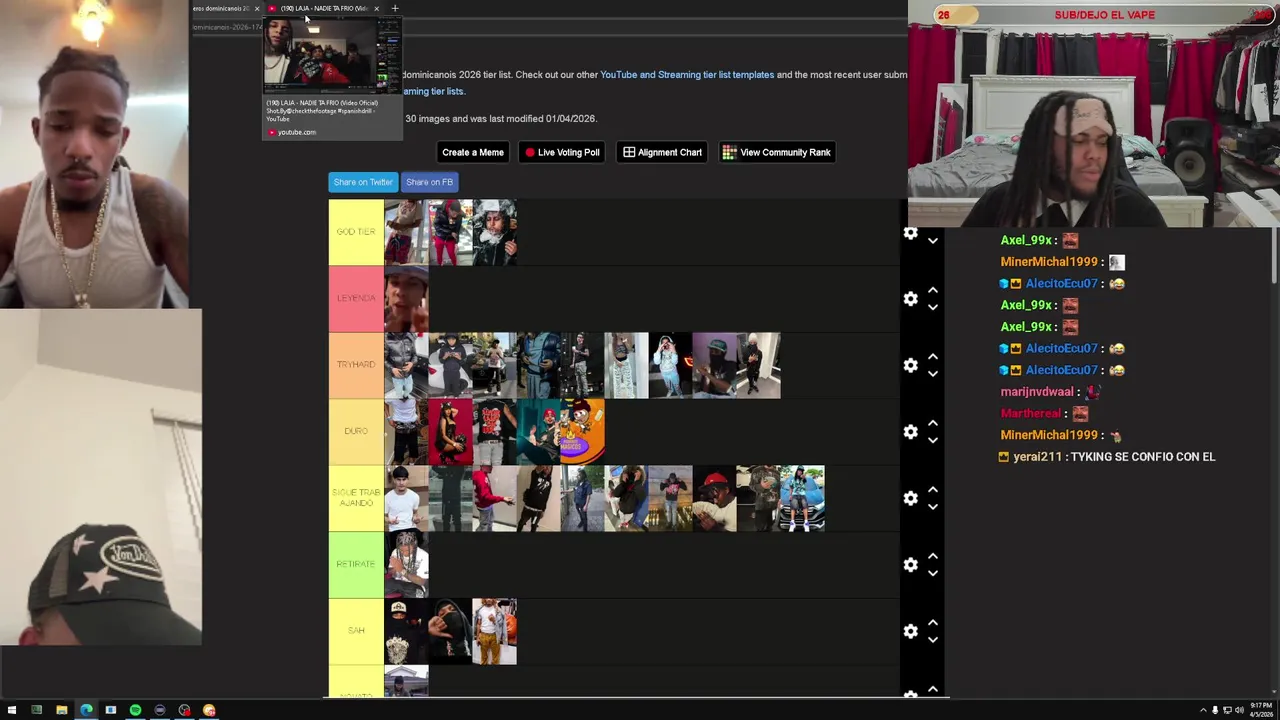
Task: Click the TRYHARD orange label
Action: 356,365
